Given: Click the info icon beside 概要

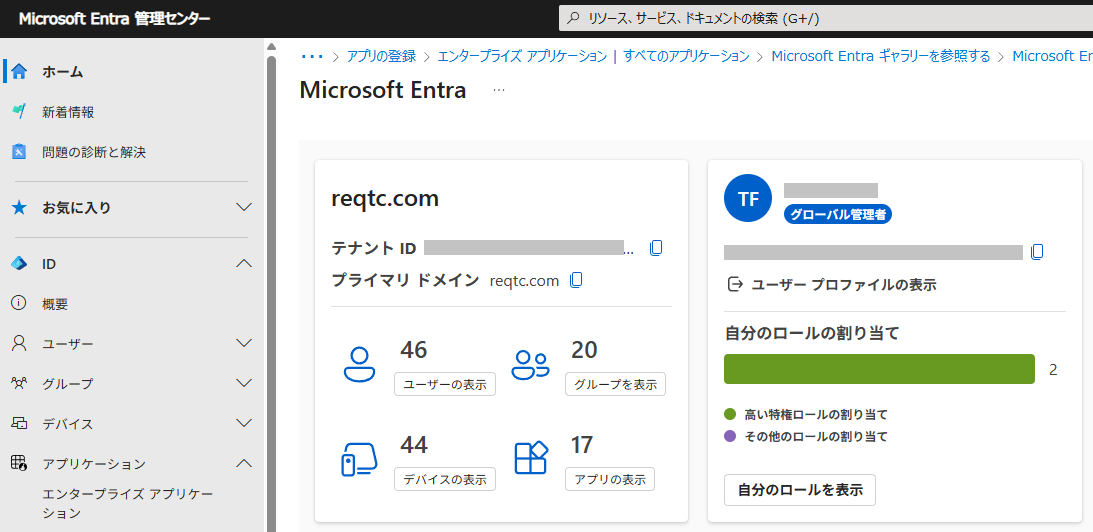Looking at the screenshot, I should 20,303.
